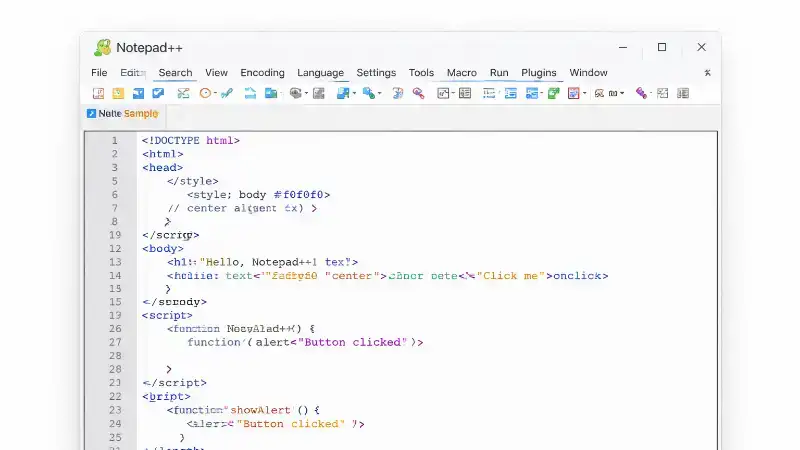The image size is (800, 450).
Task: Expand the arrow beside the gray eye icon
Action: (x=306, y=93)
